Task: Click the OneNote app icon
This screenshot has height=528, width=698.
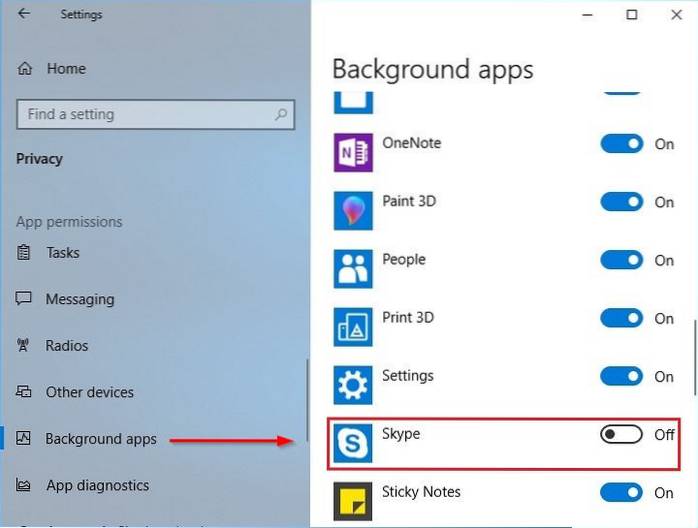Action: pos(353,153)
